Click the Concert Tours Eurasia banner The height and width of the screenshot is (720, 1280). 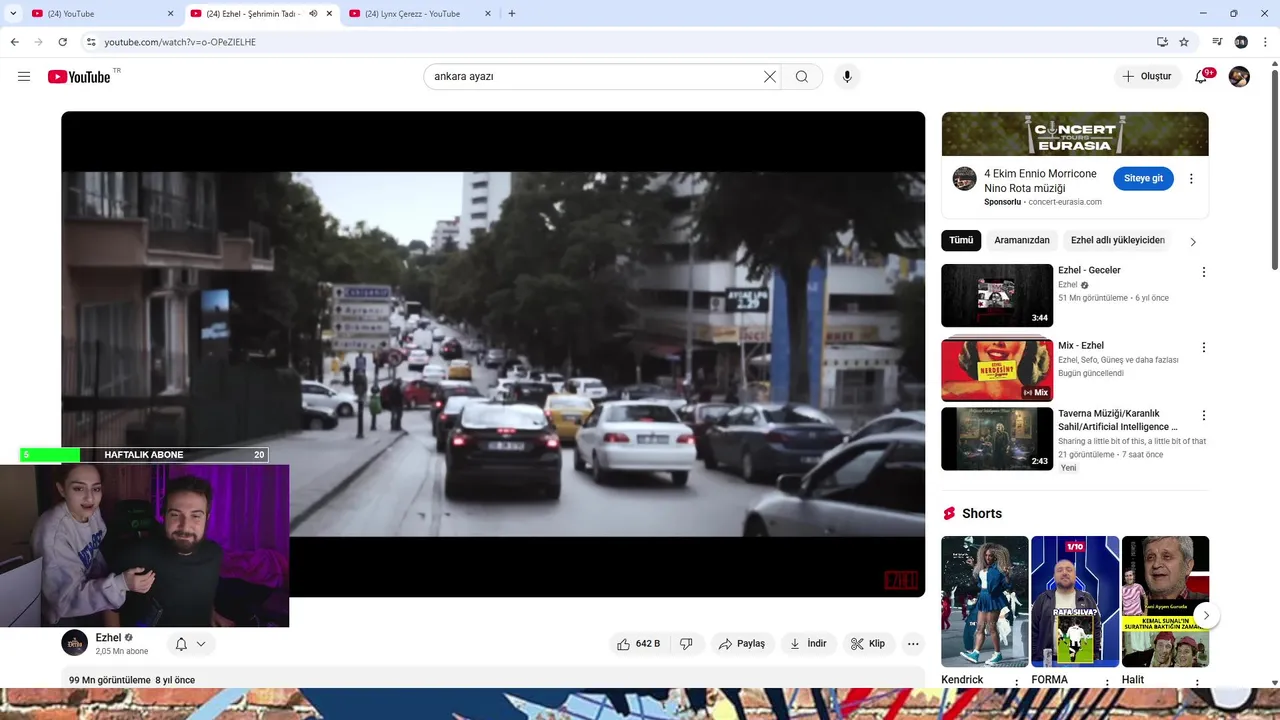point(1075,134)
